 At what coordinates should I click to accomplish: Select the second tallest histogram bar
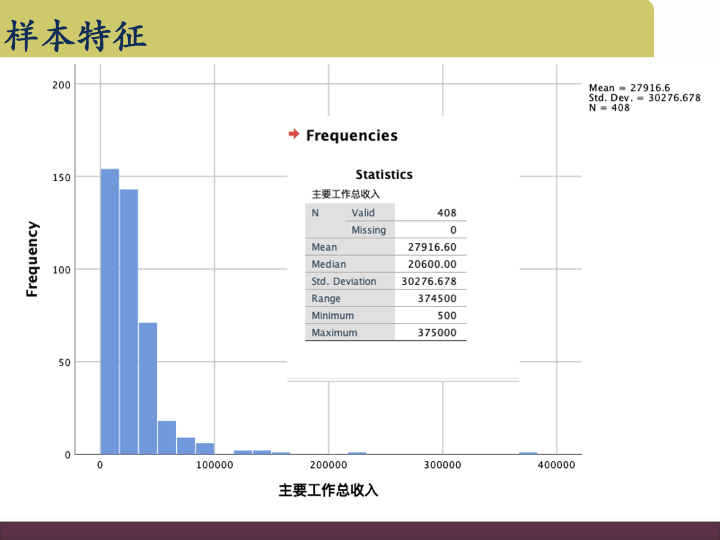(128, 320)
